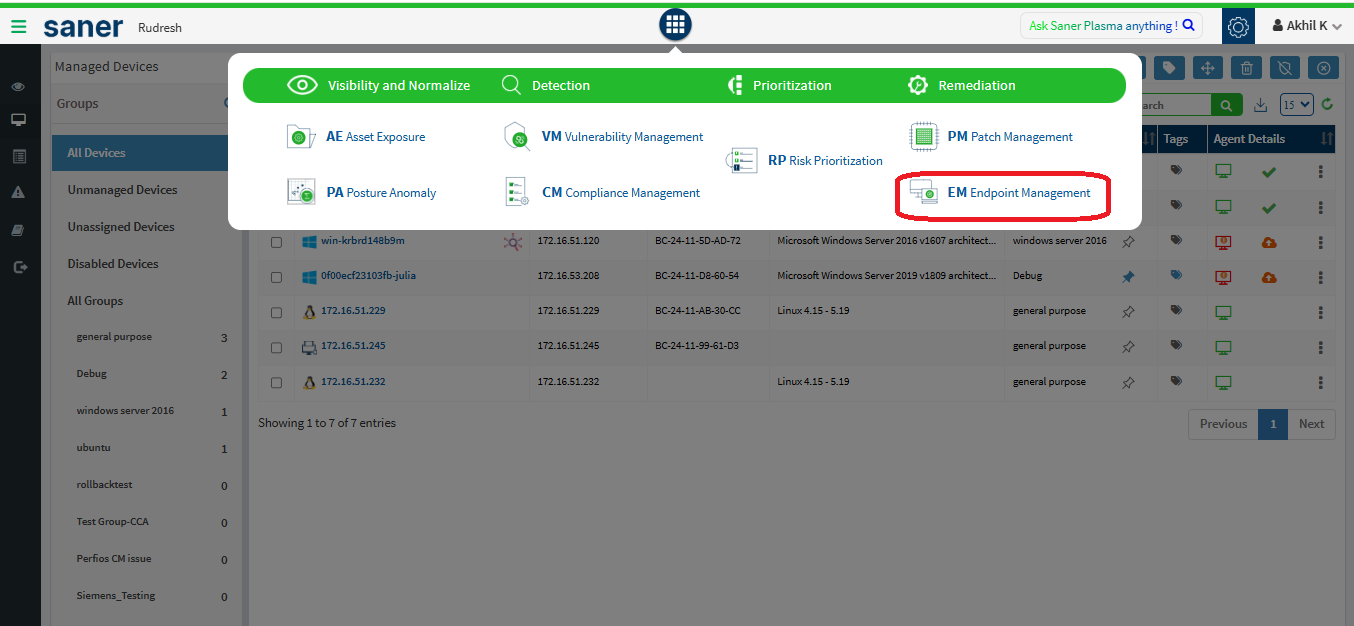Open PM Patch Management module
This screenshot has width=1354, height=626.
coord(991,137)
